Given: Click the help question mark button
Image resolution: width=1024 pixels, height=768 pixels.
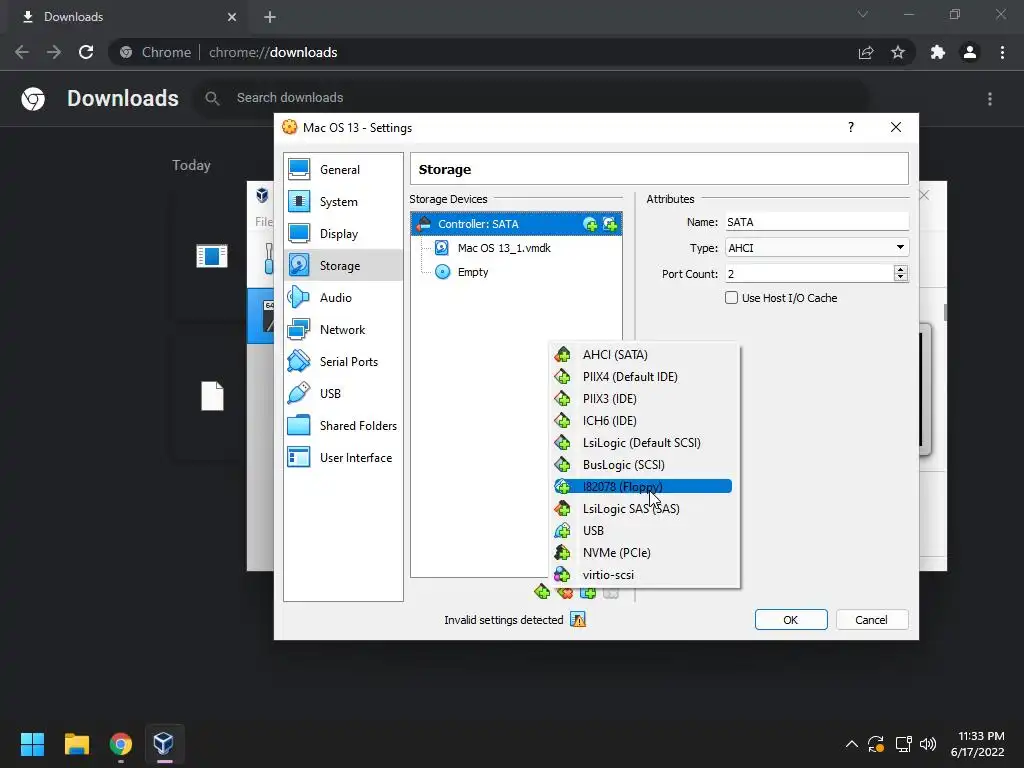Looking at the screenshot, I should pyautogui.click(x=850, y=127).
